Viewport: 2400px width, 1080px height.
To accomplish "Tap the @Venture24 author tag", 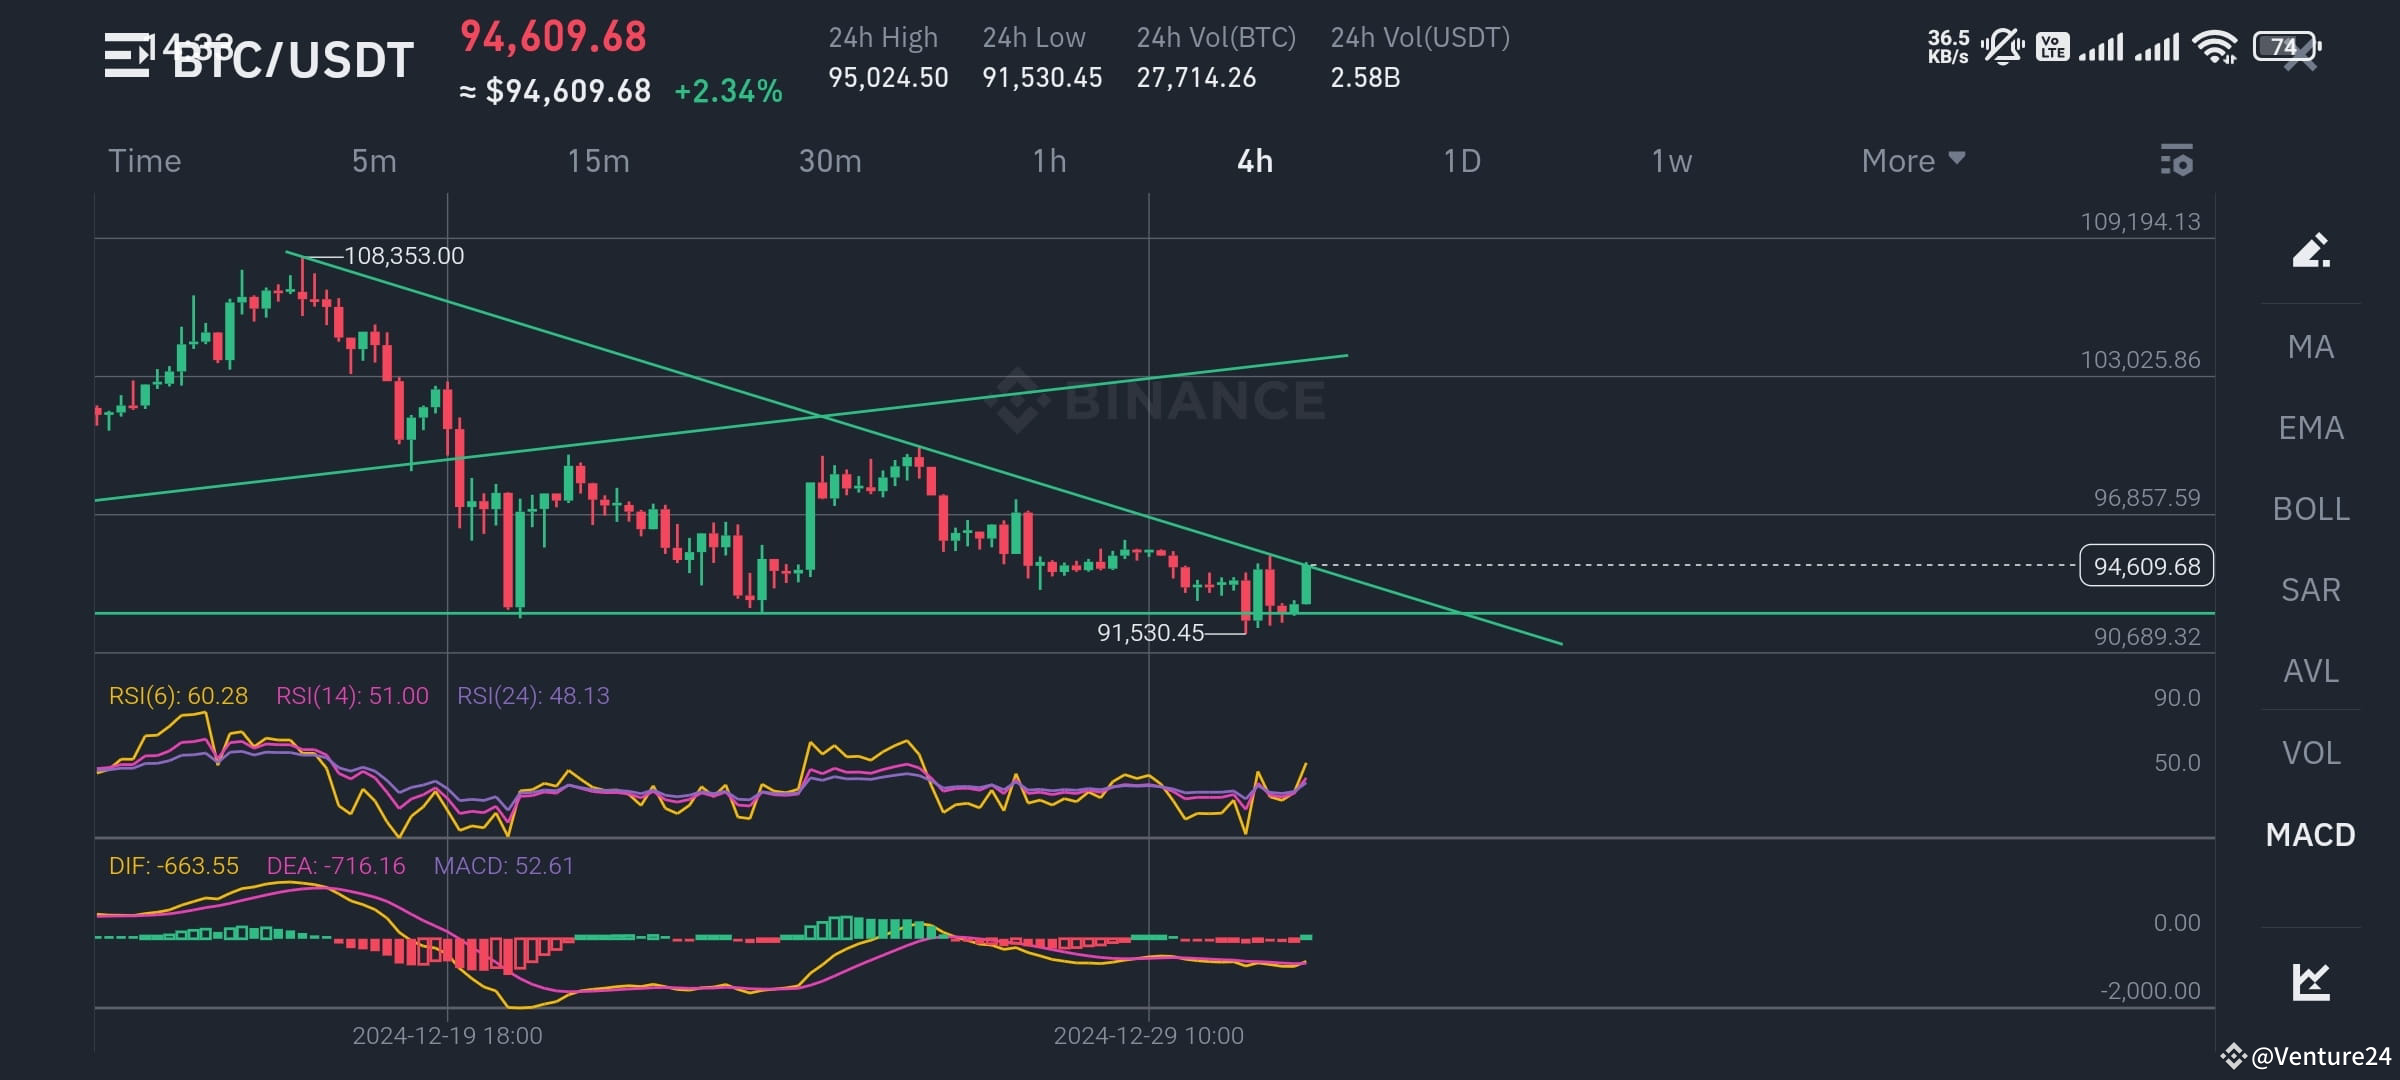I will (x=2320, y=1056).
